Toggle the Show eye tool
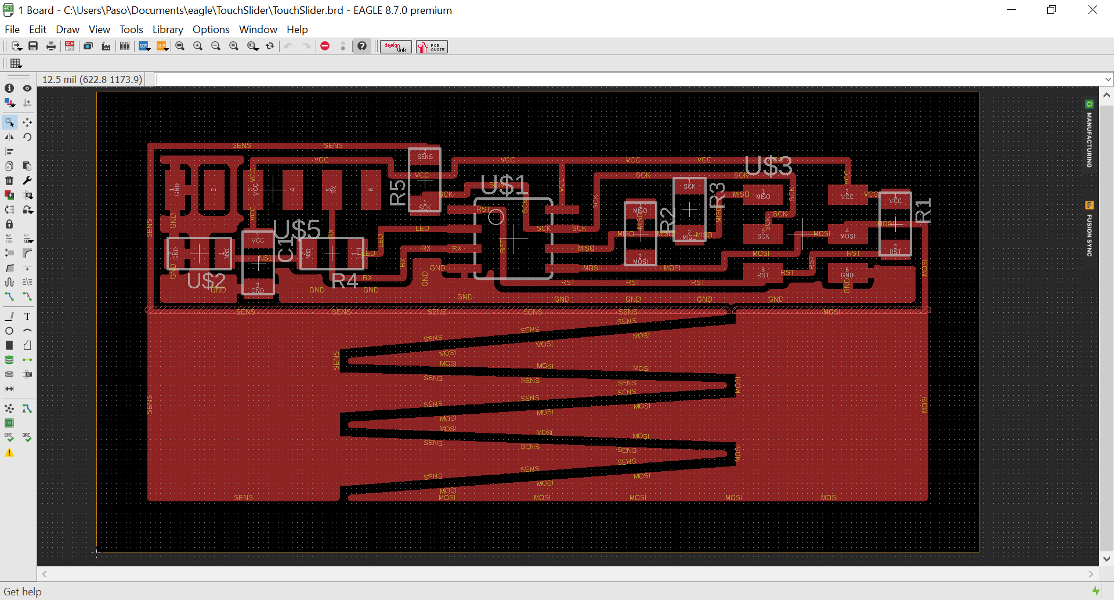1114x600 pixels. (27, 88)
